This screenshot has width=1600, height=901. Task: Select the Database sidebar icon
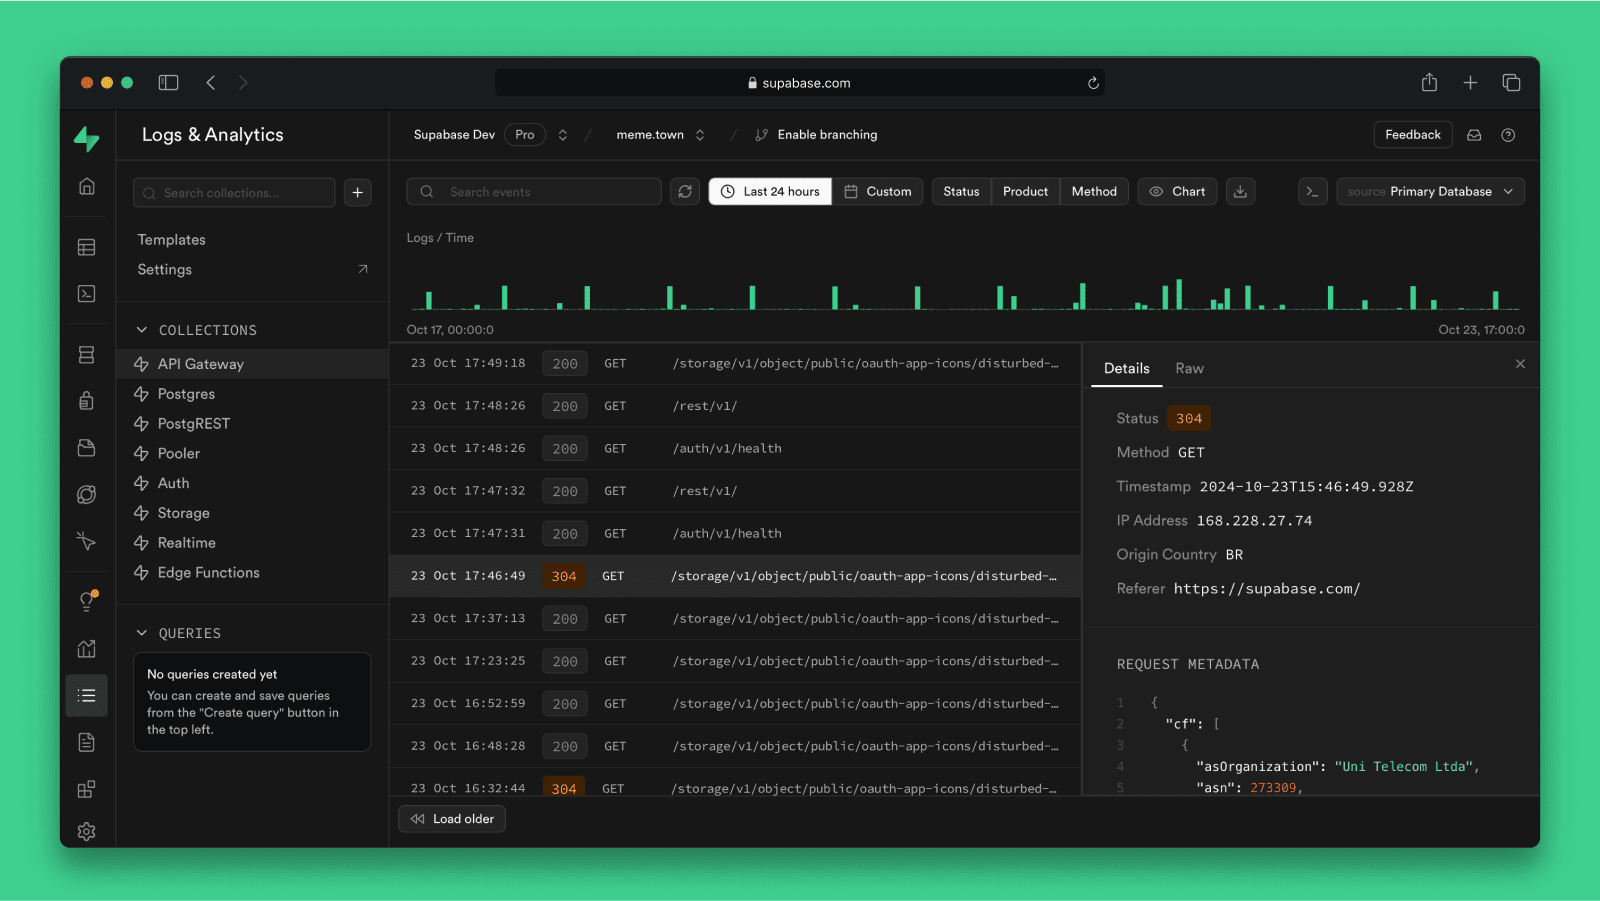(x=86, y=354)
